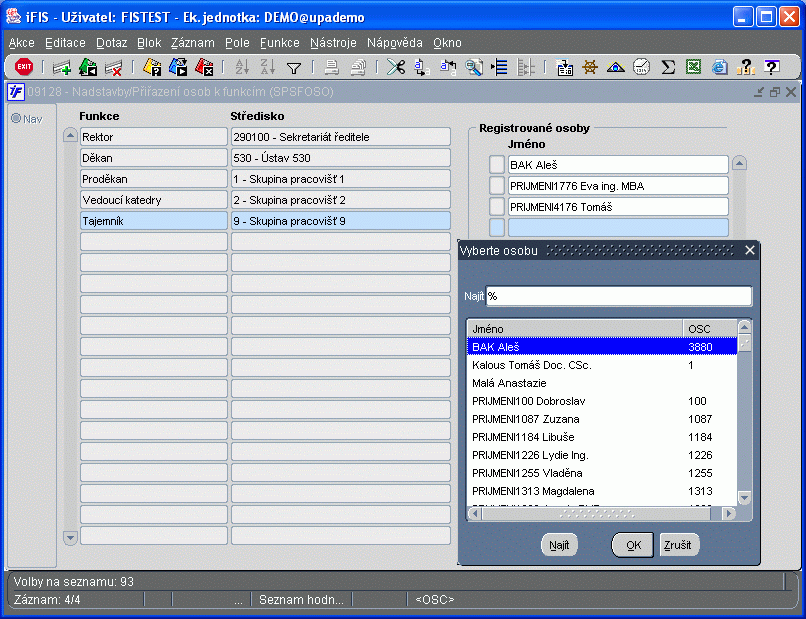
Task: Click the sigma sum icon
Action: click(x=668, y=67)
